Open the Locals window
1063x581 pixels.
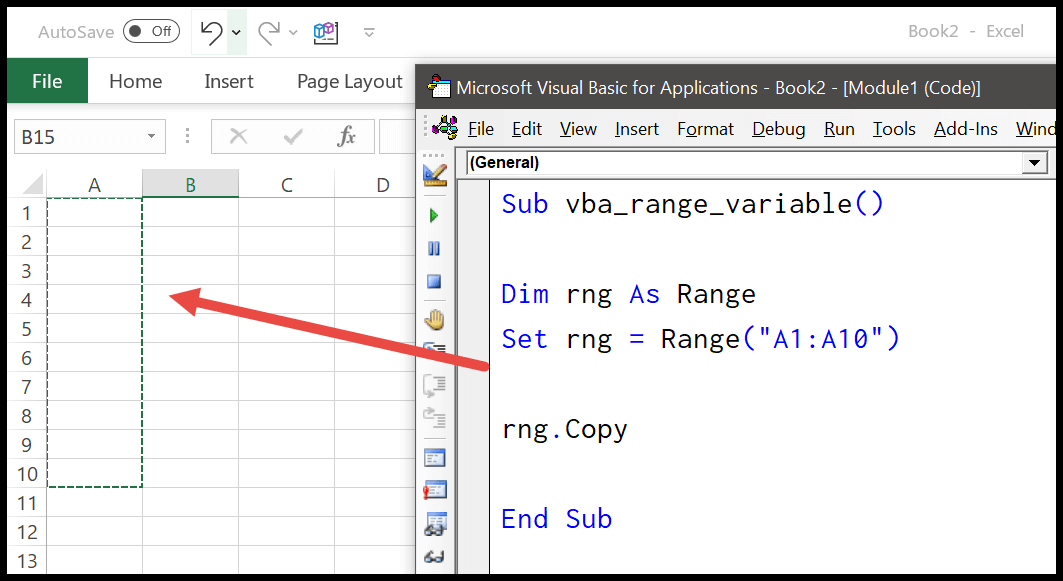pyautogui.click(x=434, y=457)
